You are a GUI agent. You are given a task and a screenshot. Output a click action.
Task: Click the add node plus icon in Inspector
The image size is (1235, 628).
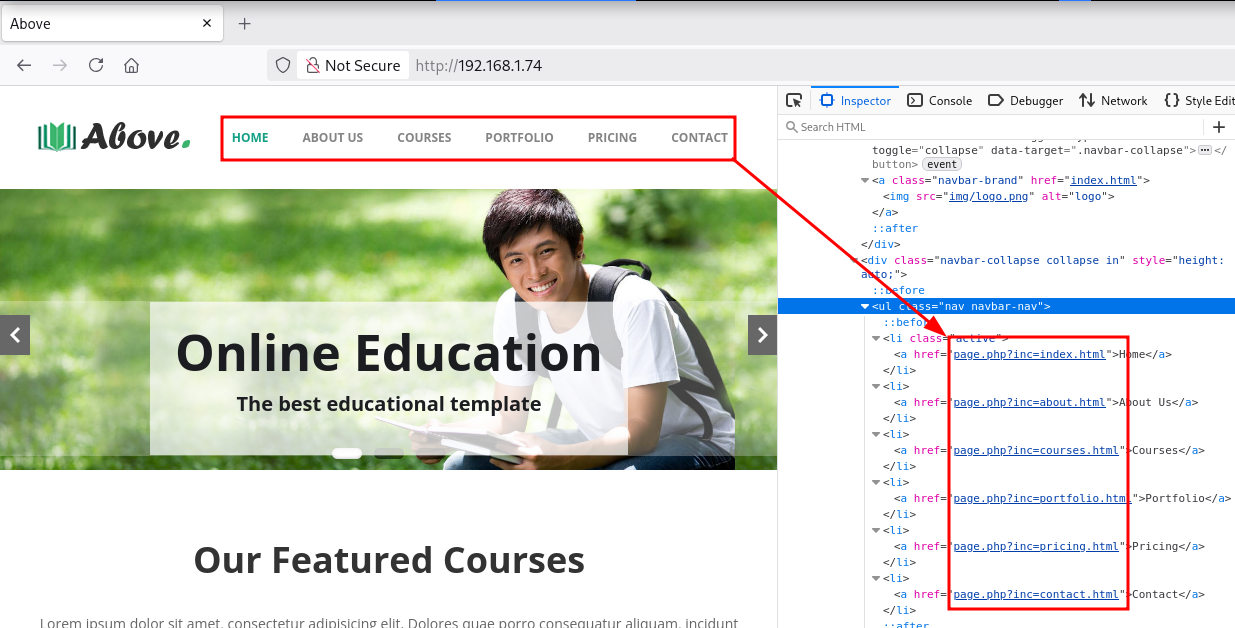(x=1218, y=127)
